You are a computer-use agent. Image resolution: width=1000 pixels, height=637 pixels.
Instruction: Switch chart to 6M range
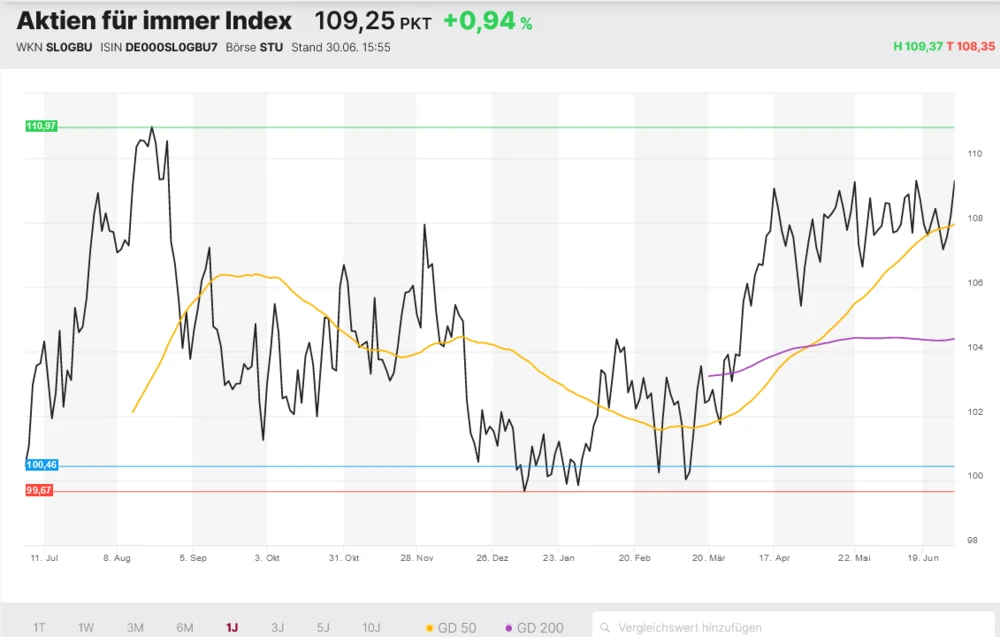tap(185, 628)
